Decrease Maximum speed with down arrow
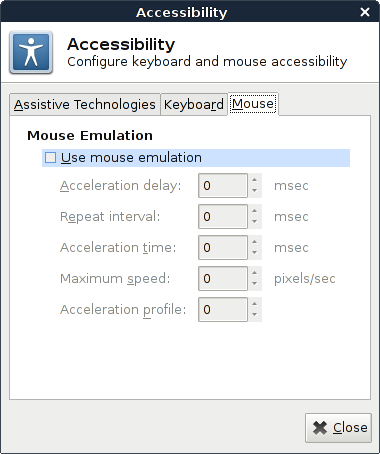Screen dimensions: 380x454 pyautogui.click(x=255, y=284)
